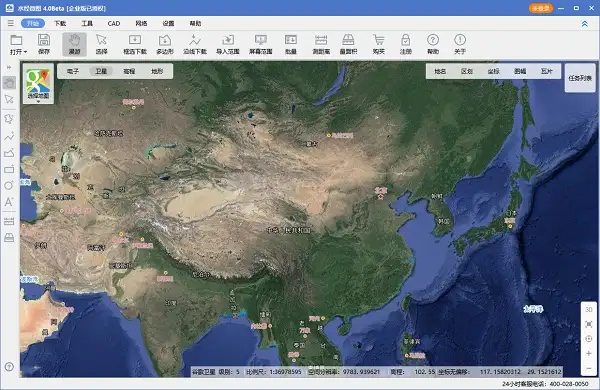Screen dimensions: 600x390
Task: Start 多边形 polygon download
Action: (165, 44)
